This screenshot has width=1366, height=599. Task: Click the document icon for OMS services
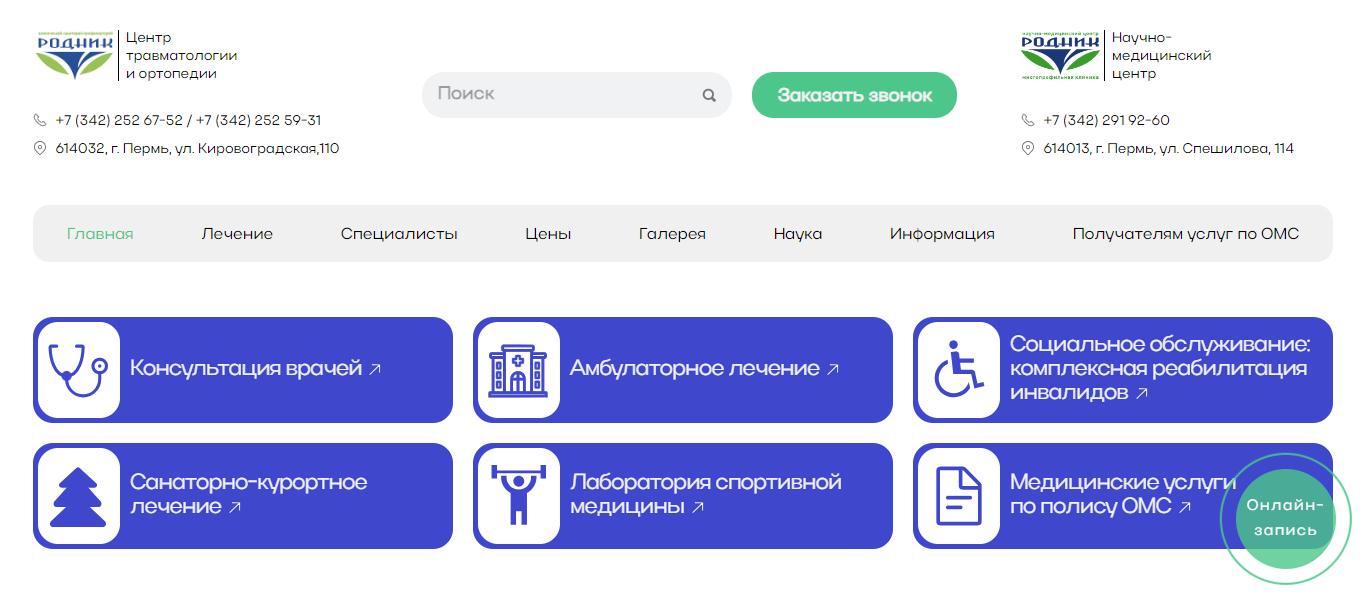point(957,496)
